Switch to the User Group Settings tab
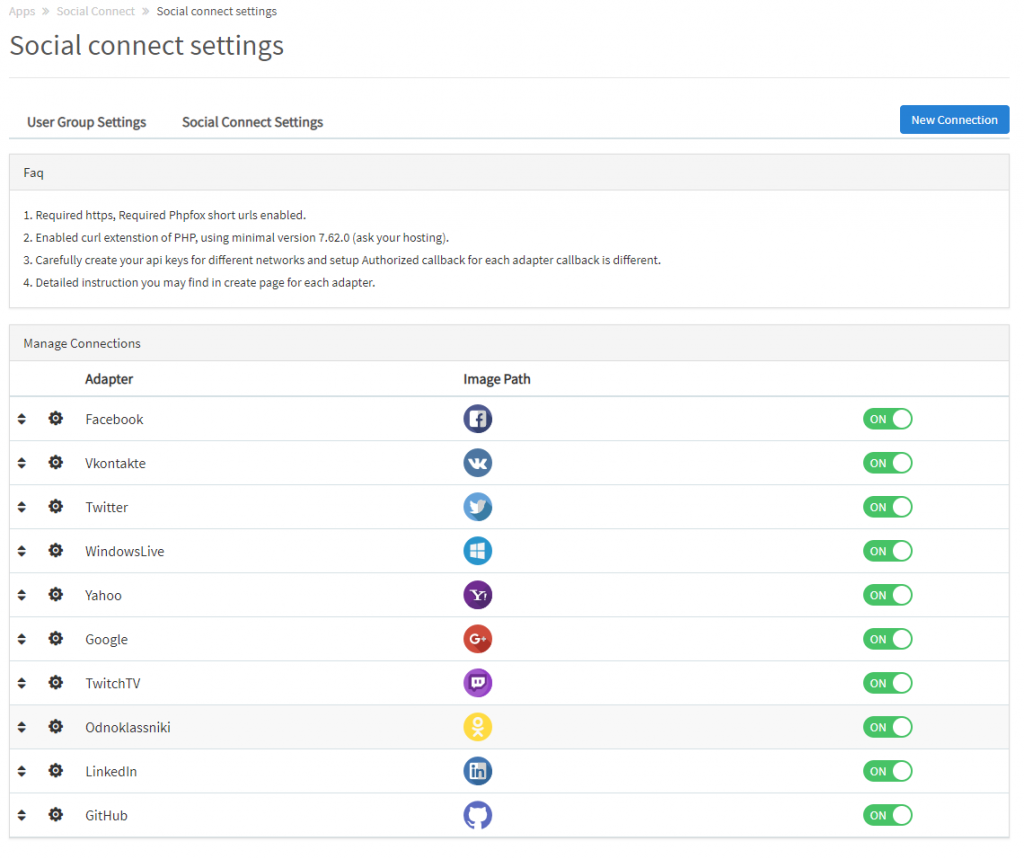Screen dimensions: 1024x859 [x=86, y=121]
